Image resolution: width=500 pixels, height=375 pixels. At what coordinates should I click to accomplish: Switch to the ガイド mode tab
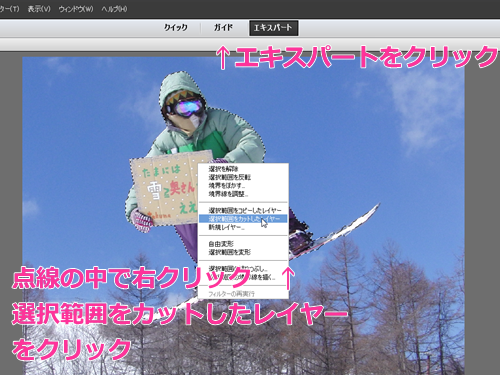[223, 28]
